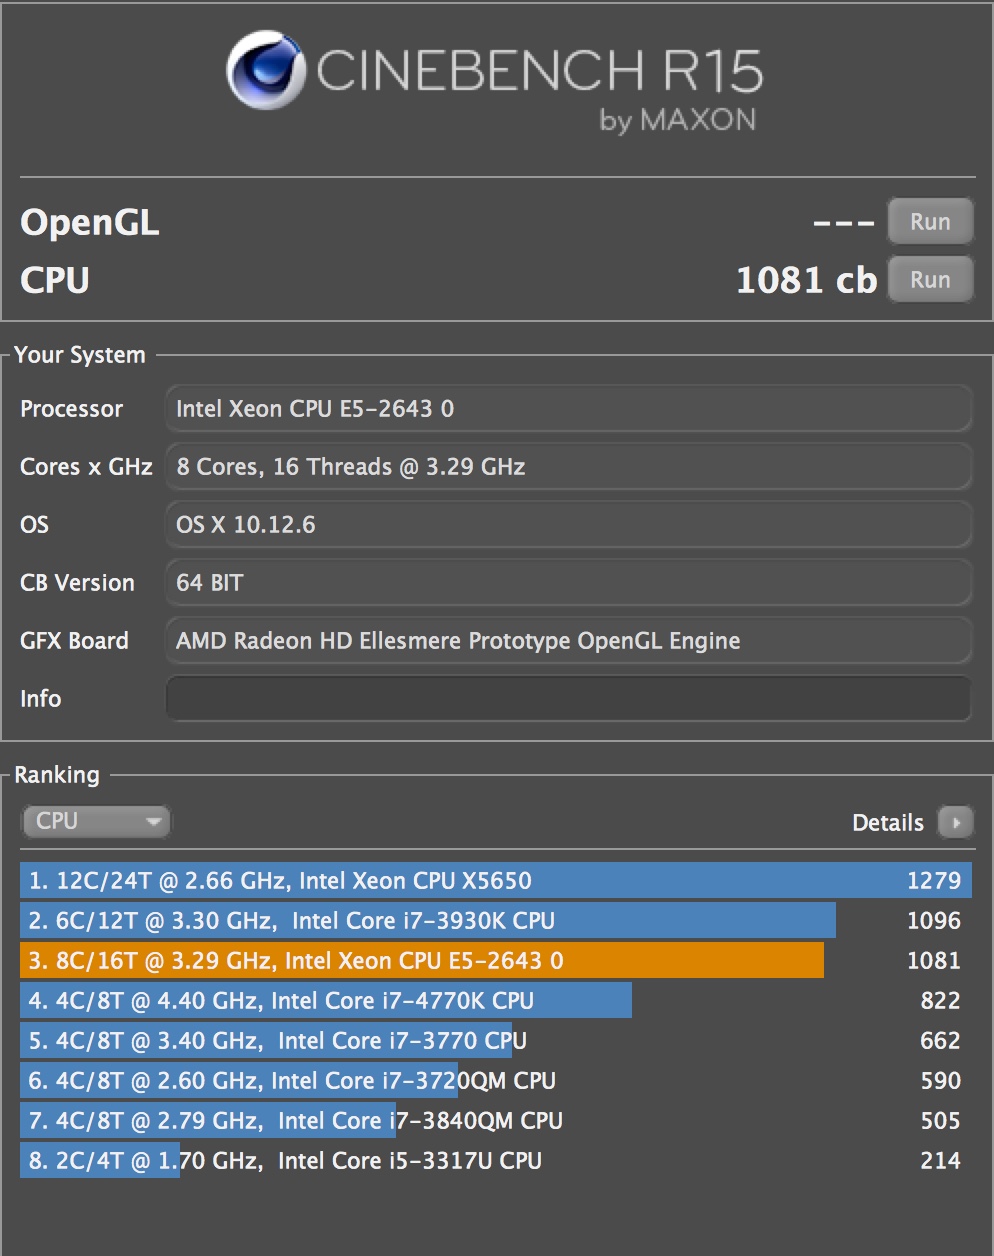
Task: Click the Info text field
Action: click(x=567, y=698)
